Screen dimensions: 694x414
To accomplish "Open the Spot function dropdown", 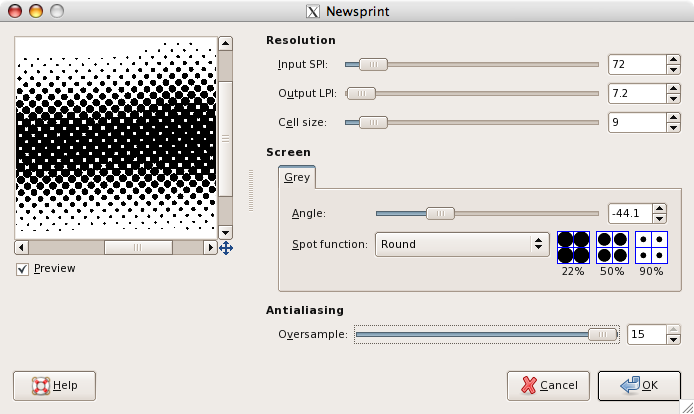I will coord(462,244).
